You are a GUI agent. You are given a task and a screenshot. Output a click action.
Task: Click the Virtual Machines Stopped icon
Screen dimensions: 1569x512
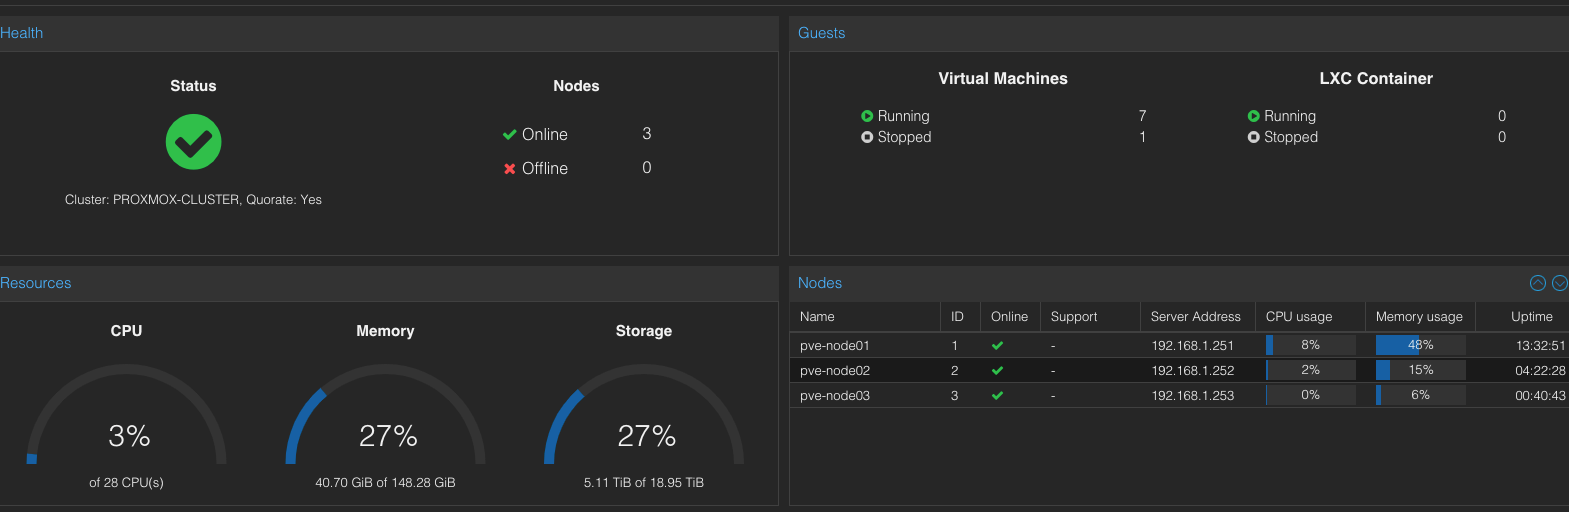point(867,137)
